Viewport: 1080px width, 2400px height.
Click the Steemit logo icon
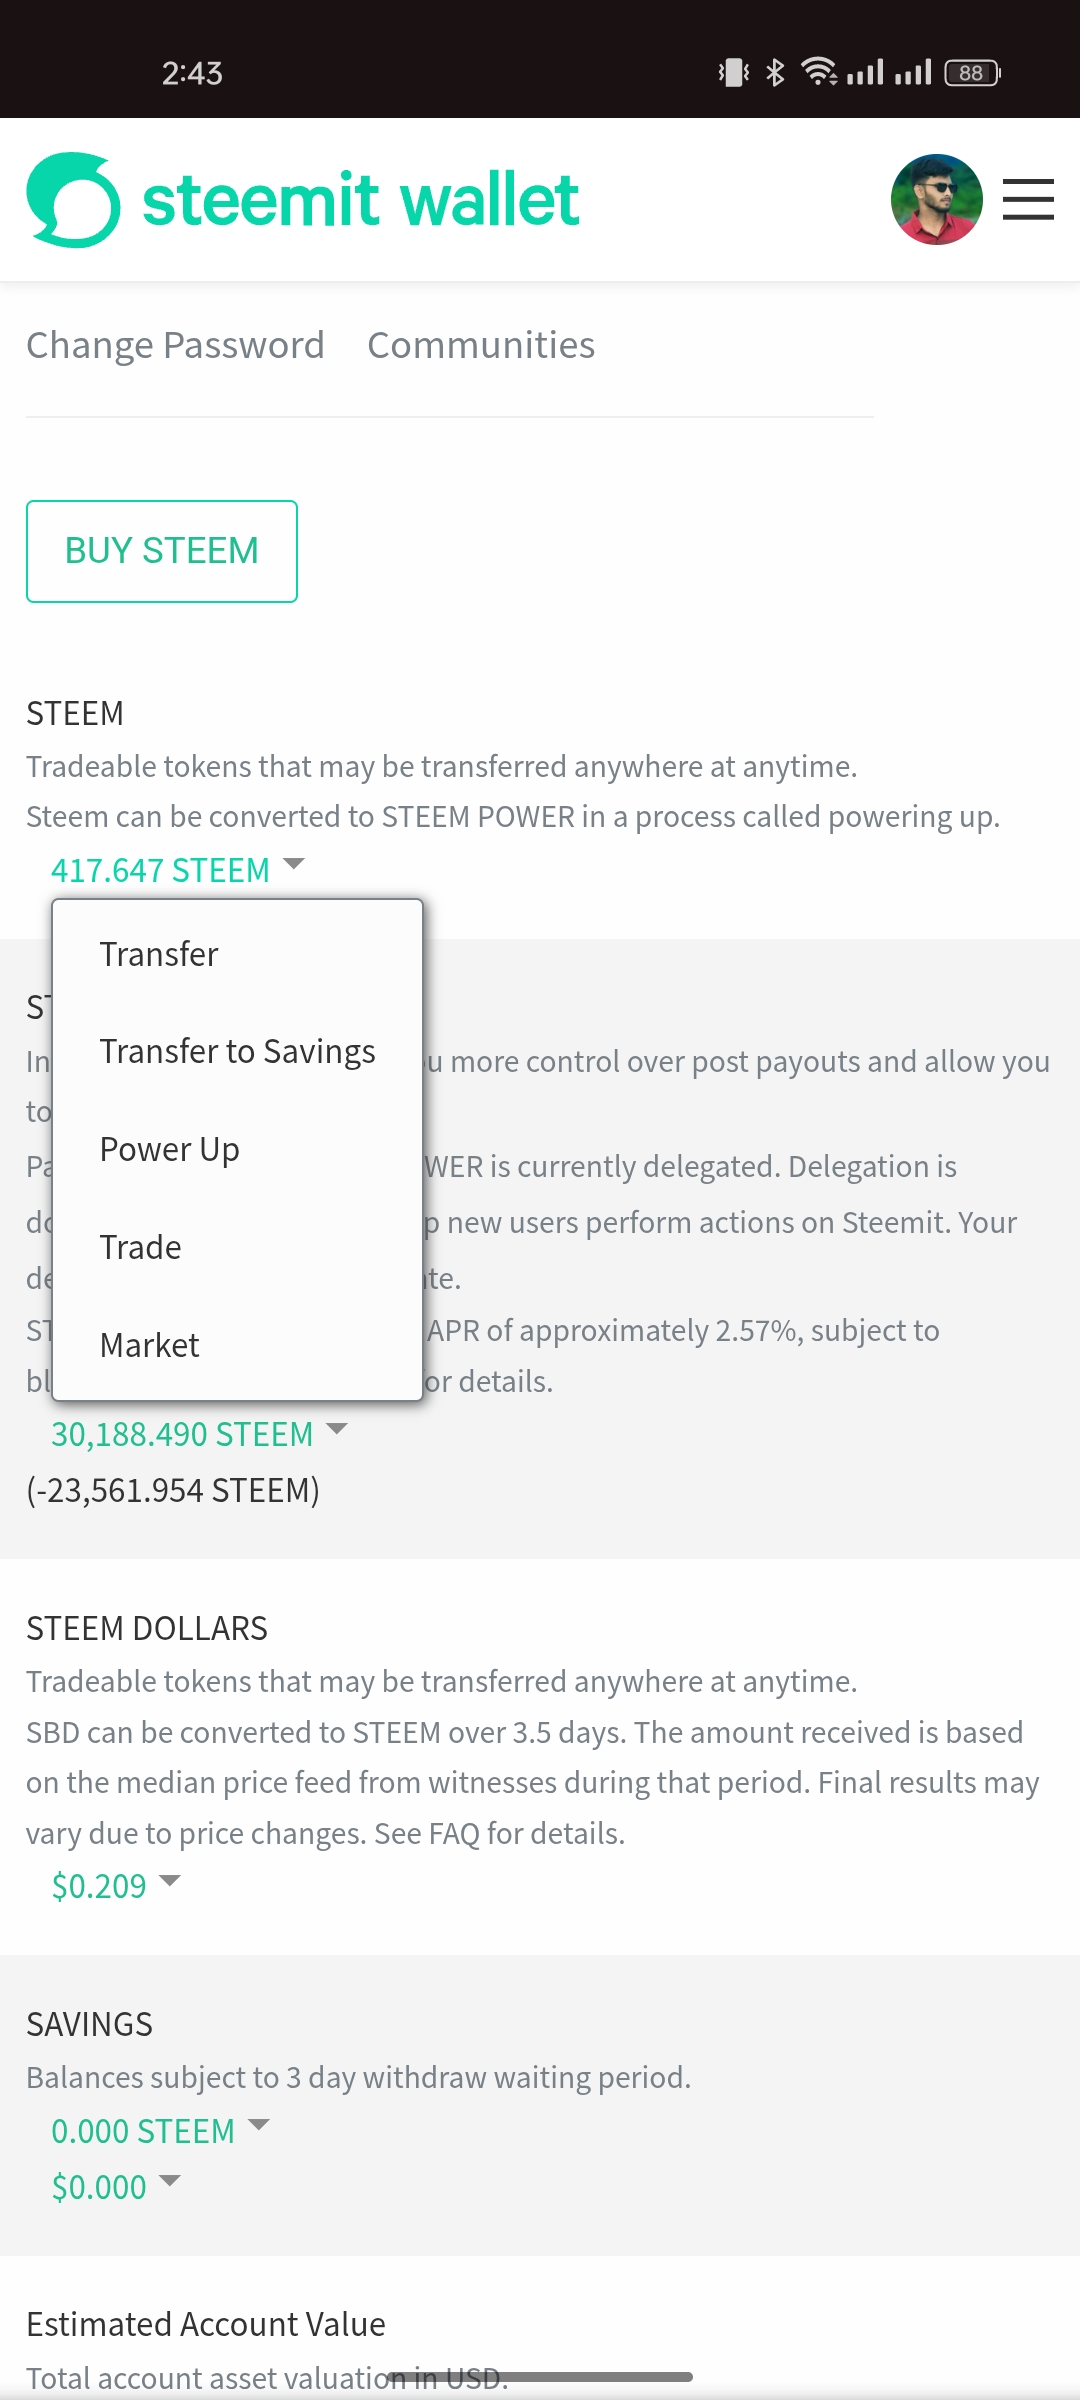tap(73, 200)
